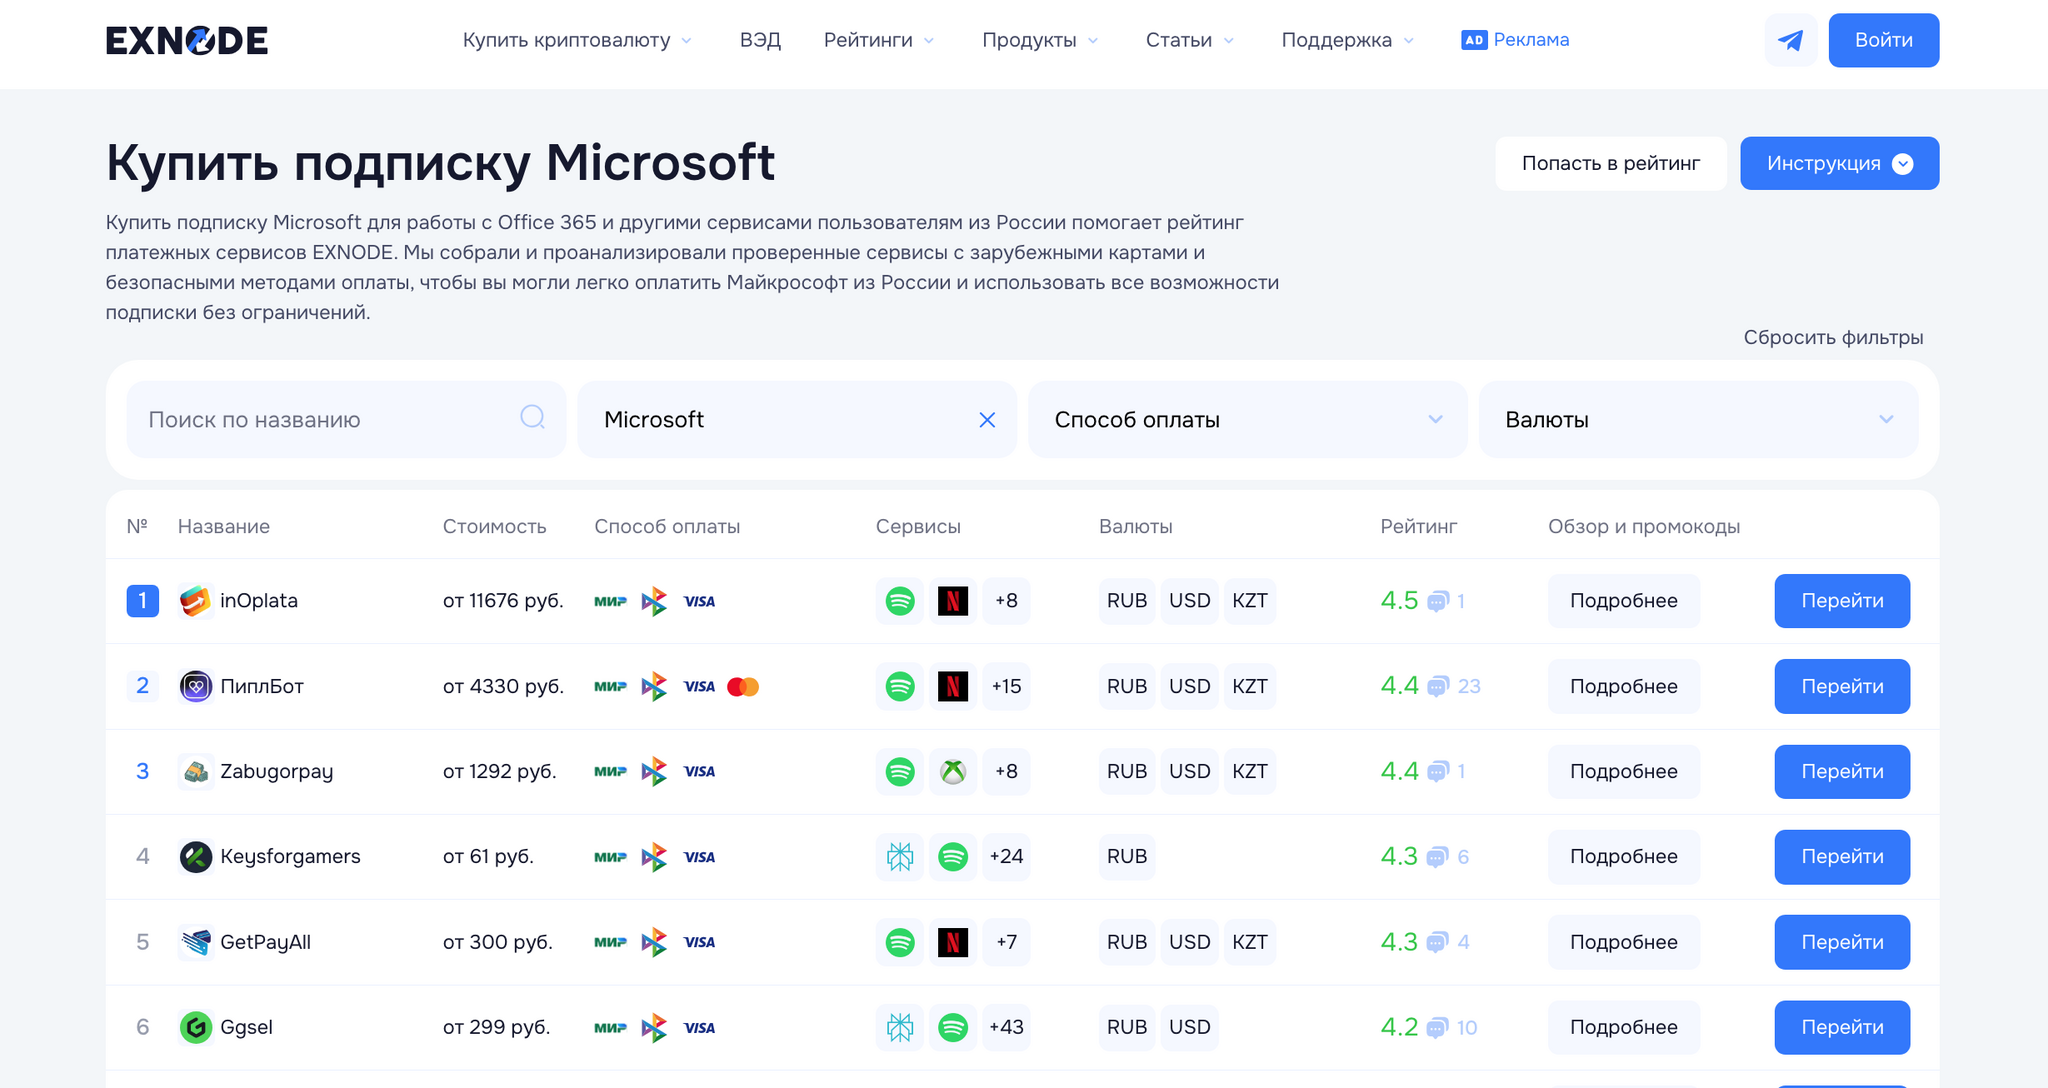This screenshot has height=1088, width=2048.
Task: Expand the Инструкция dropdown button
Action: point(1838,163)
